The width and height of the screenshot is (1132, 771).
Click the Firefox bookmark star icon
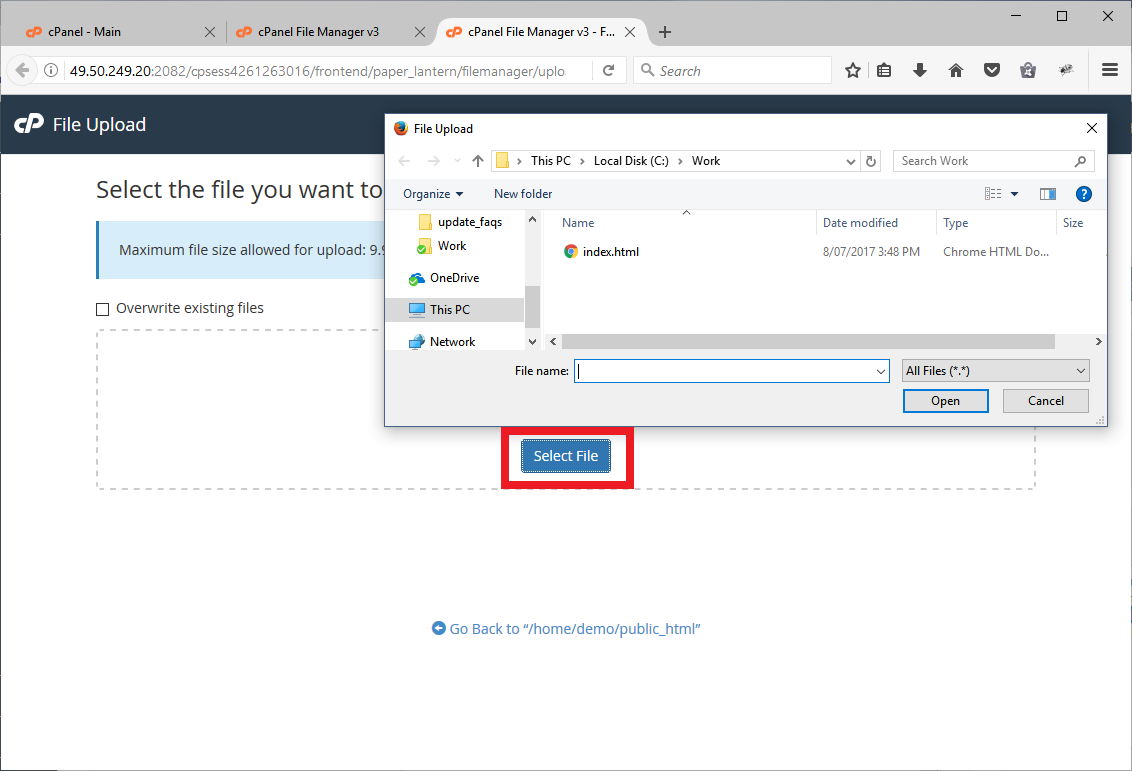[853, 70]
